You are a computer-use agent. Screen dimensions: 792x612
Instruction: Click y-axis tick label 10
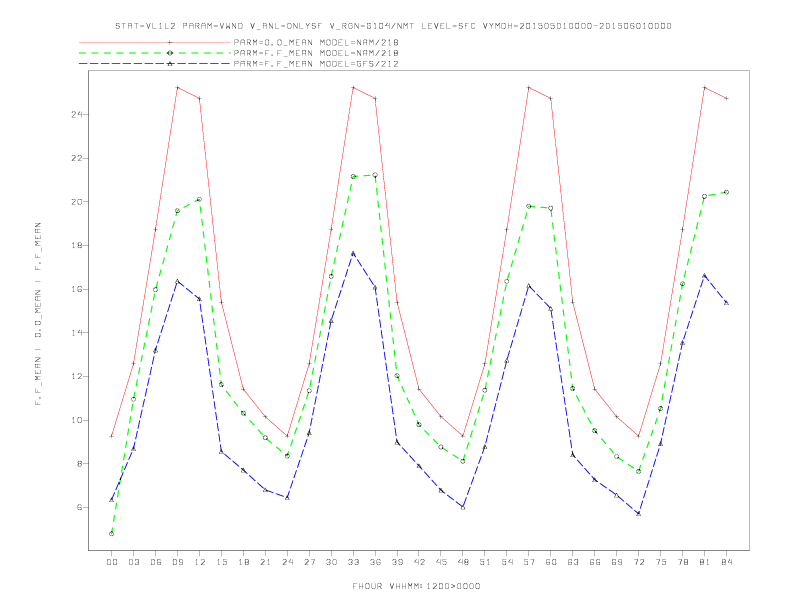coord(77,420)
